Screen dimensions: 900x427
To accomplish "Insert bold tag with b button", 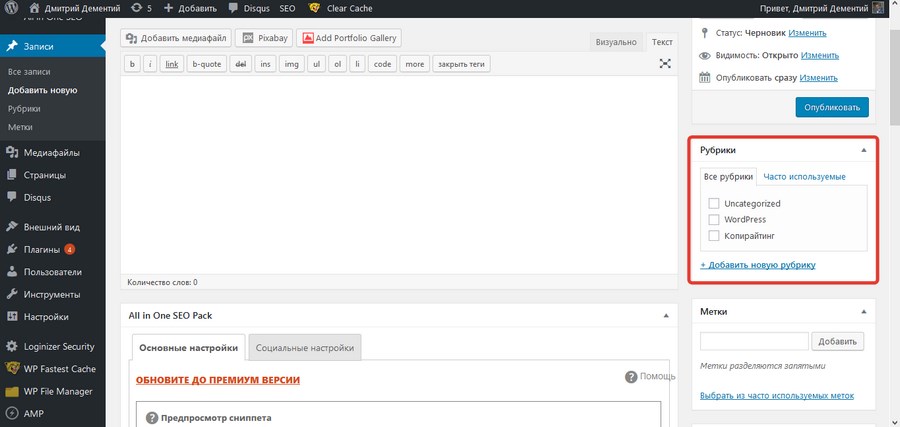I will [x=133, y=64].
